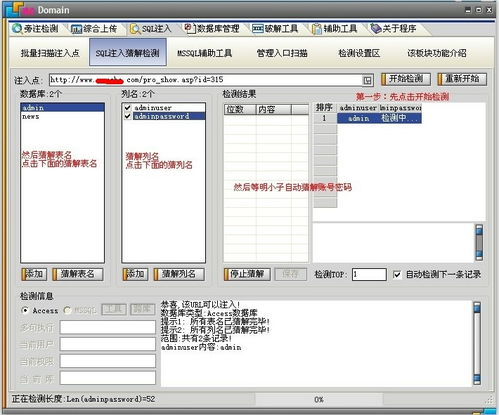This screenshot has height=415, width=499.
Task: Select the admin table entry
Action: (x=63, y=108)
